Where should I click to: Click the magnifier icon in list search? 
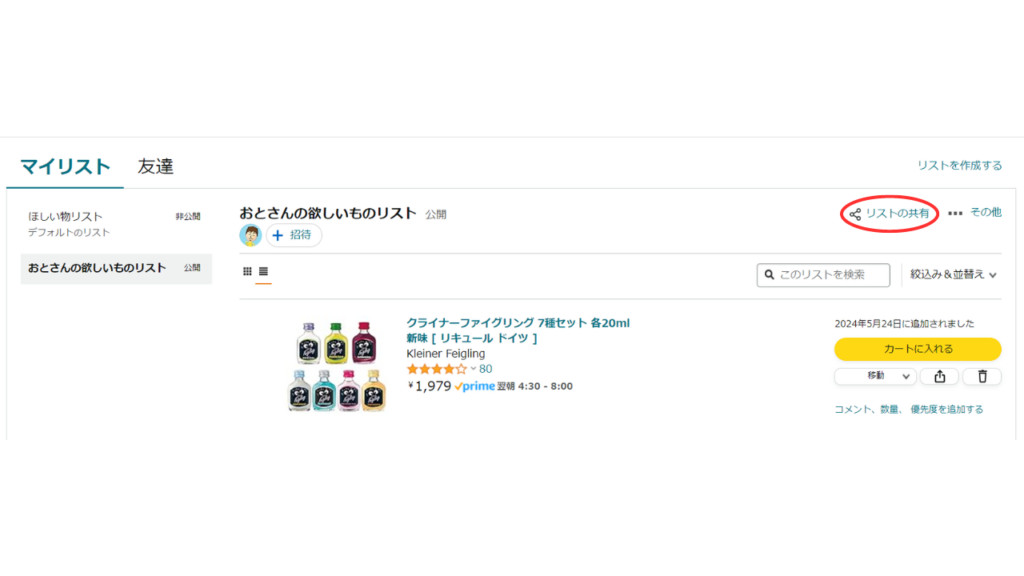tap(769, 275)
